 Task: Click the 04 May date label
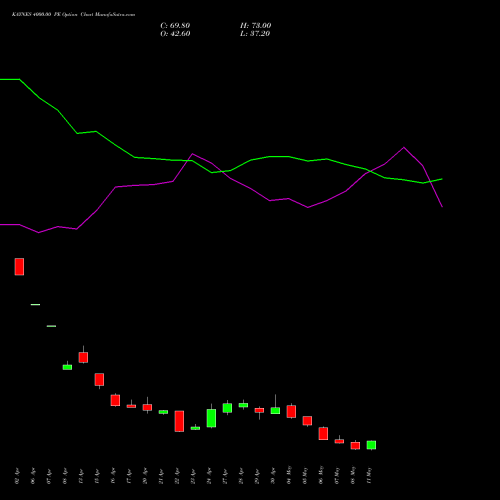[289, 475]
